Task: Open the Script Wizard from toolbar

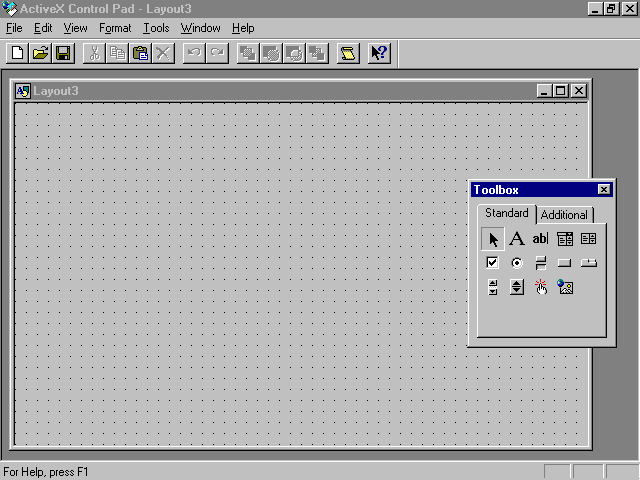Action: pos(347,53)
